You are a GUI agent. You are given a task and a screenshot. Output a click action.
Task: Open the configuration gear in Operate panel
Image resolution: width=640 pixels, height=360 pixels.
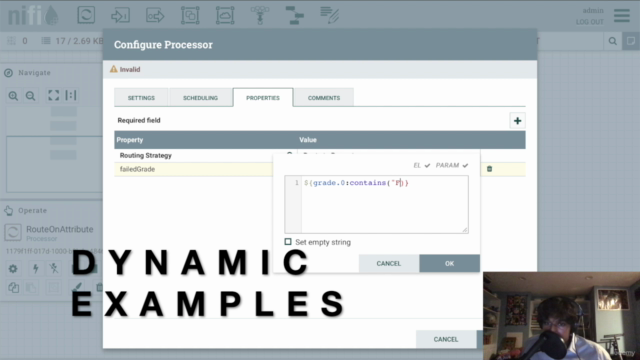pos(13,269)
